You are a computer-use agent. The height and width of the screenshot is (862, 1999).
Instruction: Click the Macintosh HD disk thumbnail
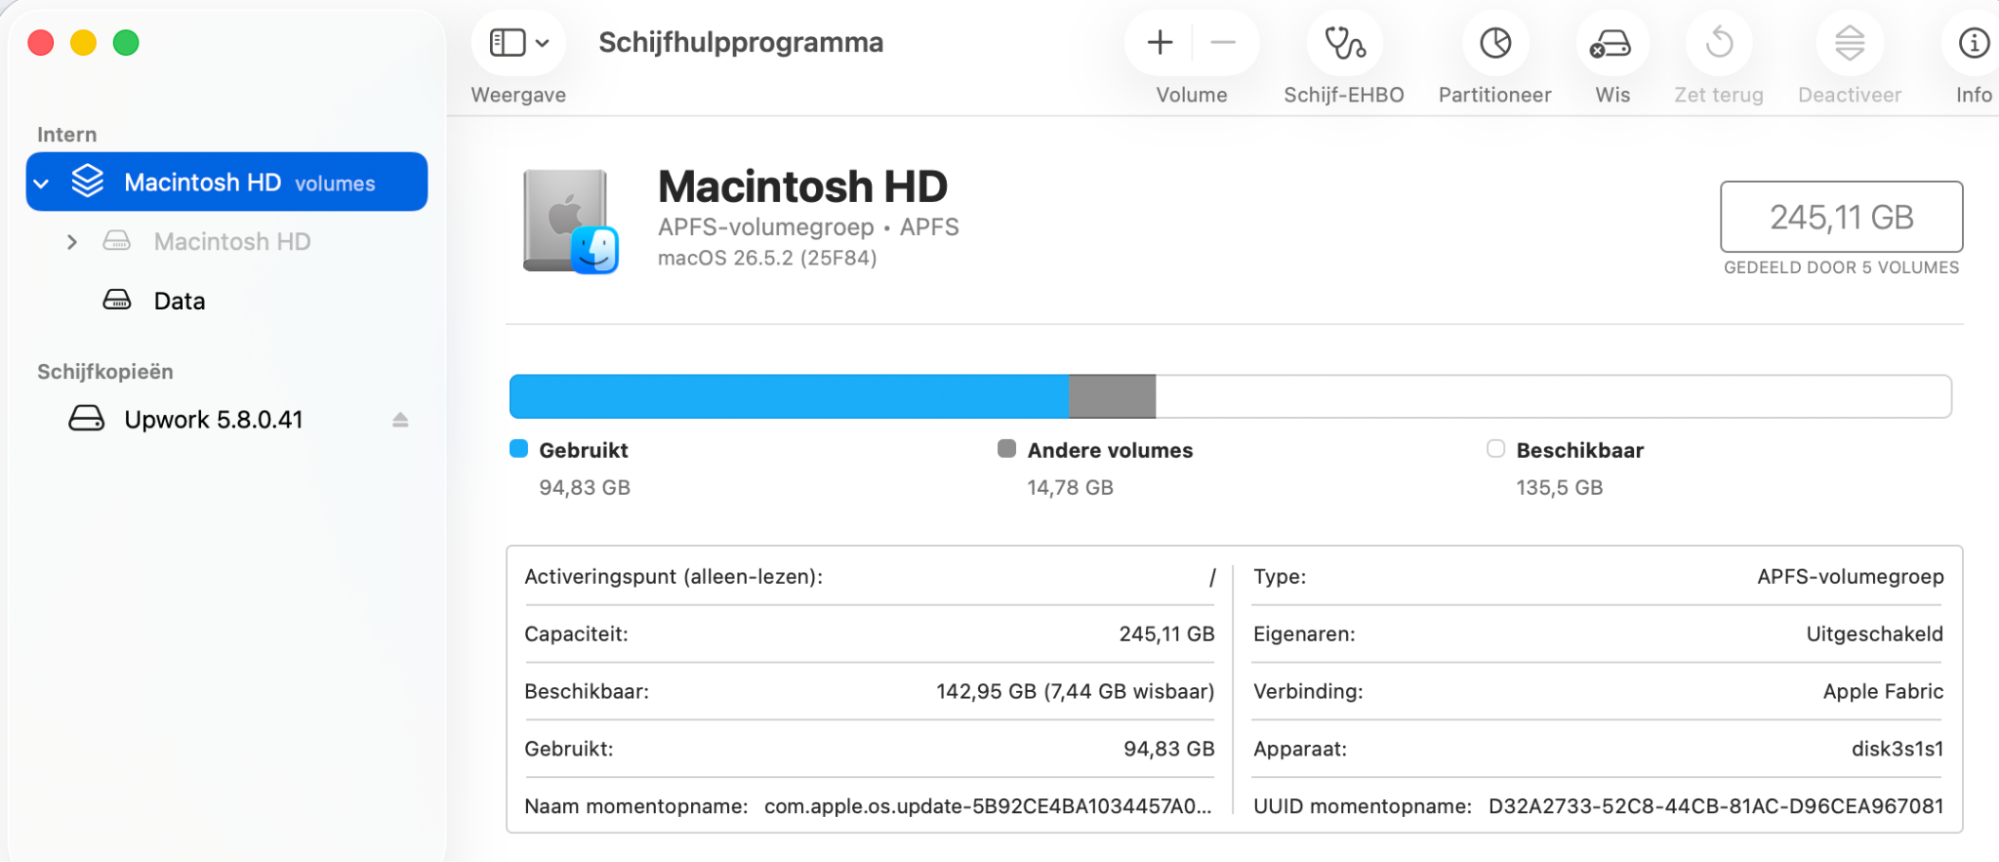(571, 221)
